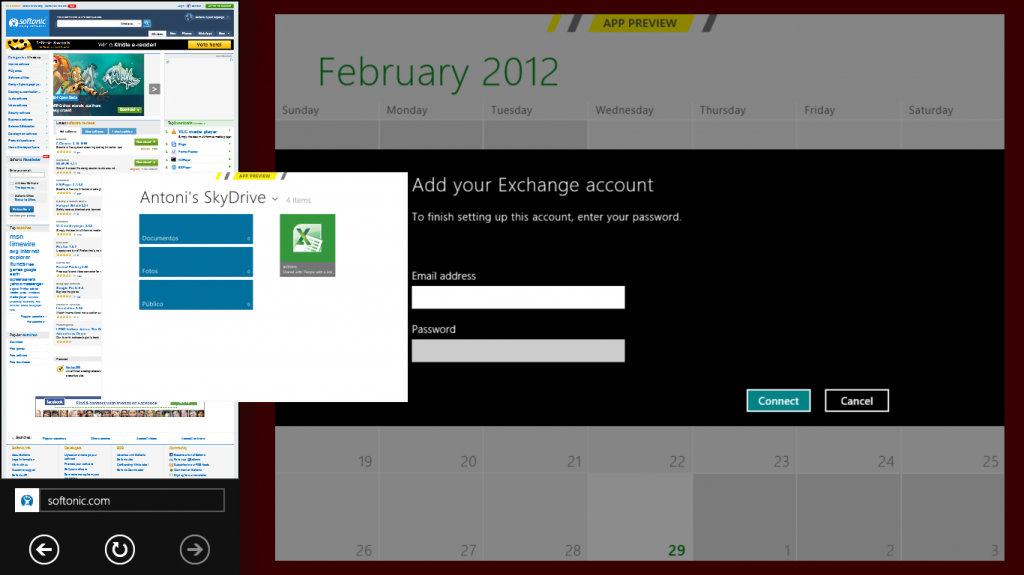Screen dimensions: 1024x575
Task: Click the blue Subscribe button in newsletter box
Action: coord(22,209)
